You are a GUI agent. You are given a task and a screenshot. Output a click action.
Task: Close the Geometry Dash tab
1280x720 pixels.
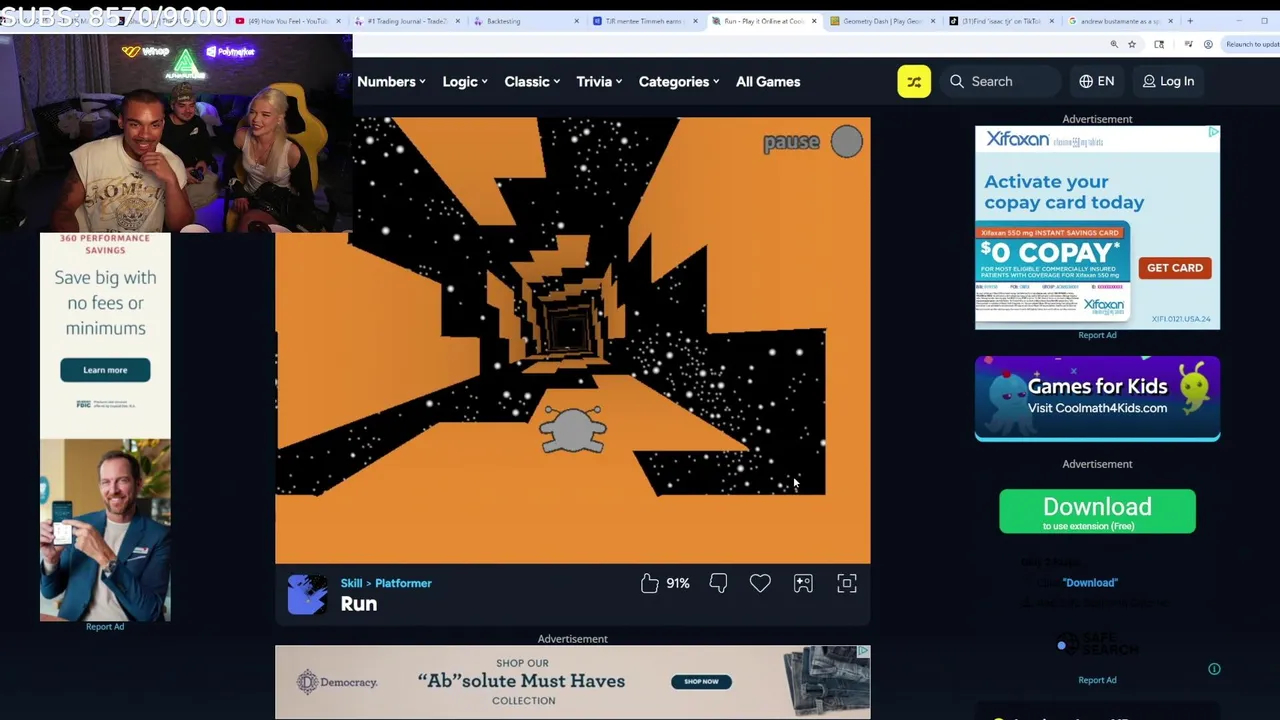pos(933,21)
